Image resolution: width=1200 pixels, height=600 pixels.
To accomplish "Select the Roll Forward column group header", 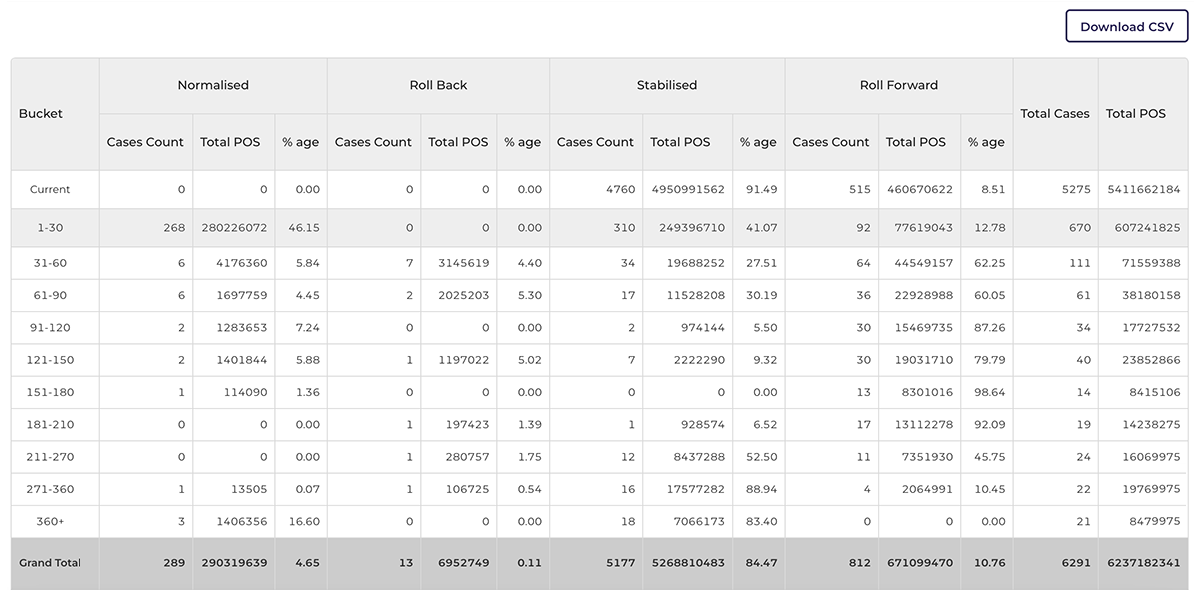I will coord(898,85).
